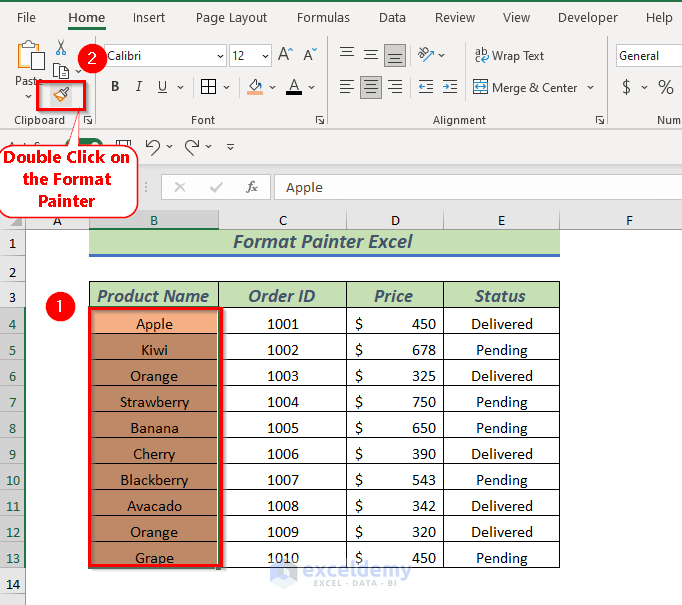Click the Increase Indent icon
This screenshot has height=605, width=682.
[x=450, y=87]
